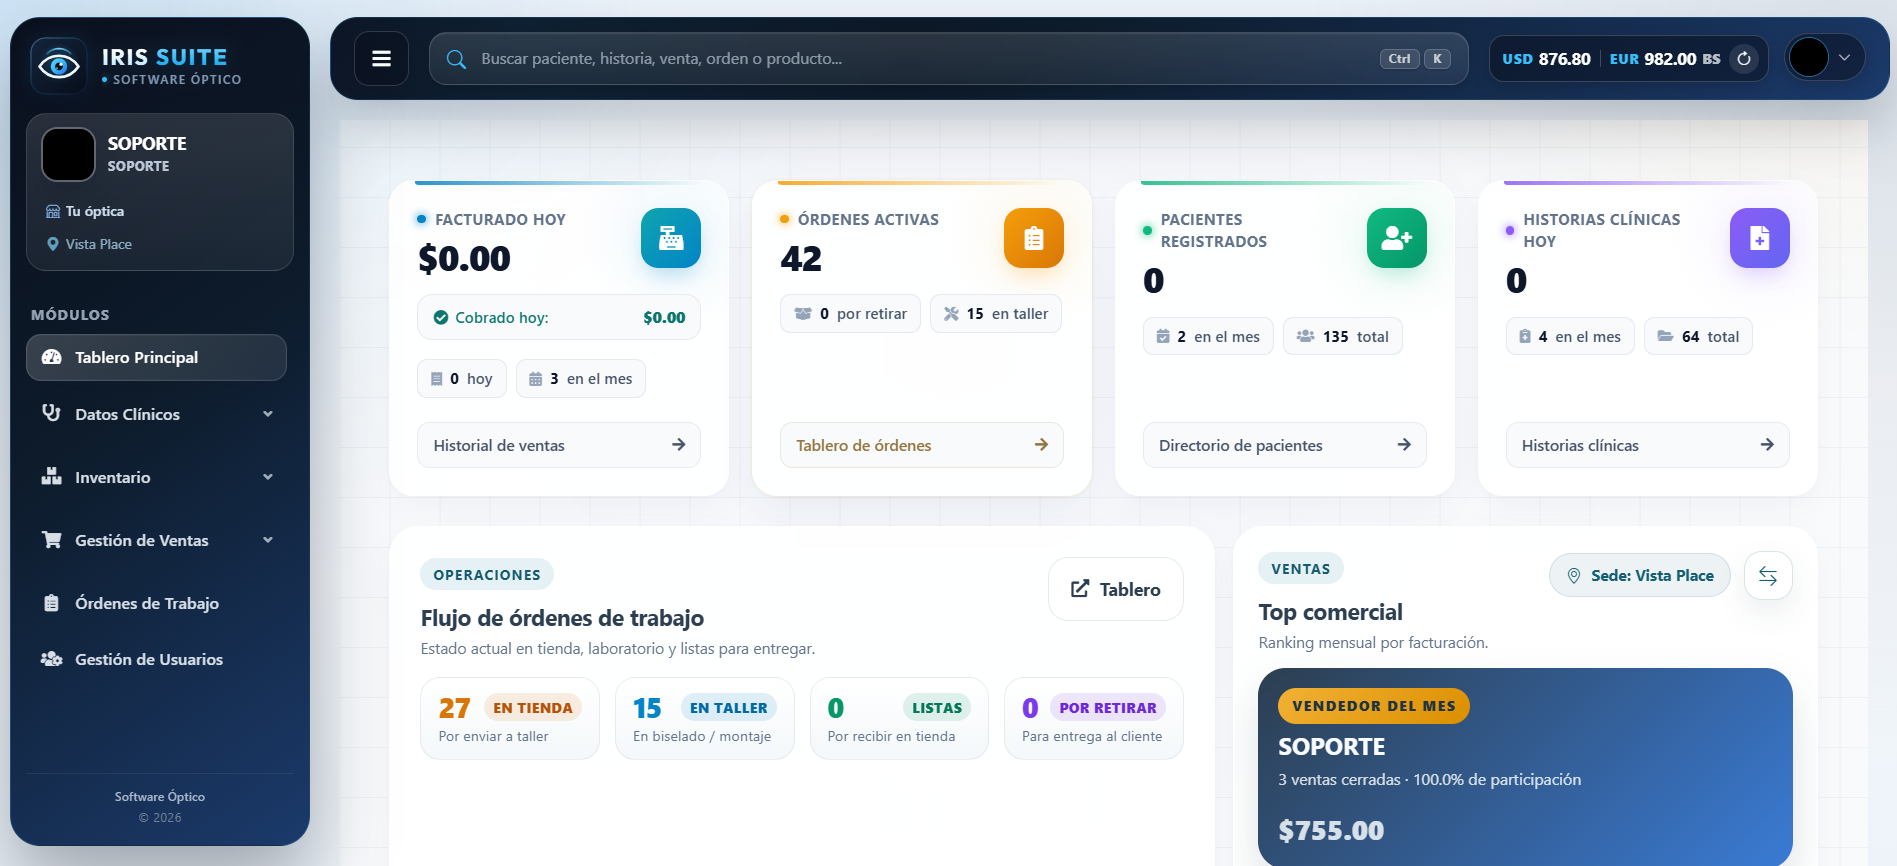Screen dimensions: 1897x866
Task: Click the green check icon by Cobrado hoy
Action: click(x=441, y=317)
